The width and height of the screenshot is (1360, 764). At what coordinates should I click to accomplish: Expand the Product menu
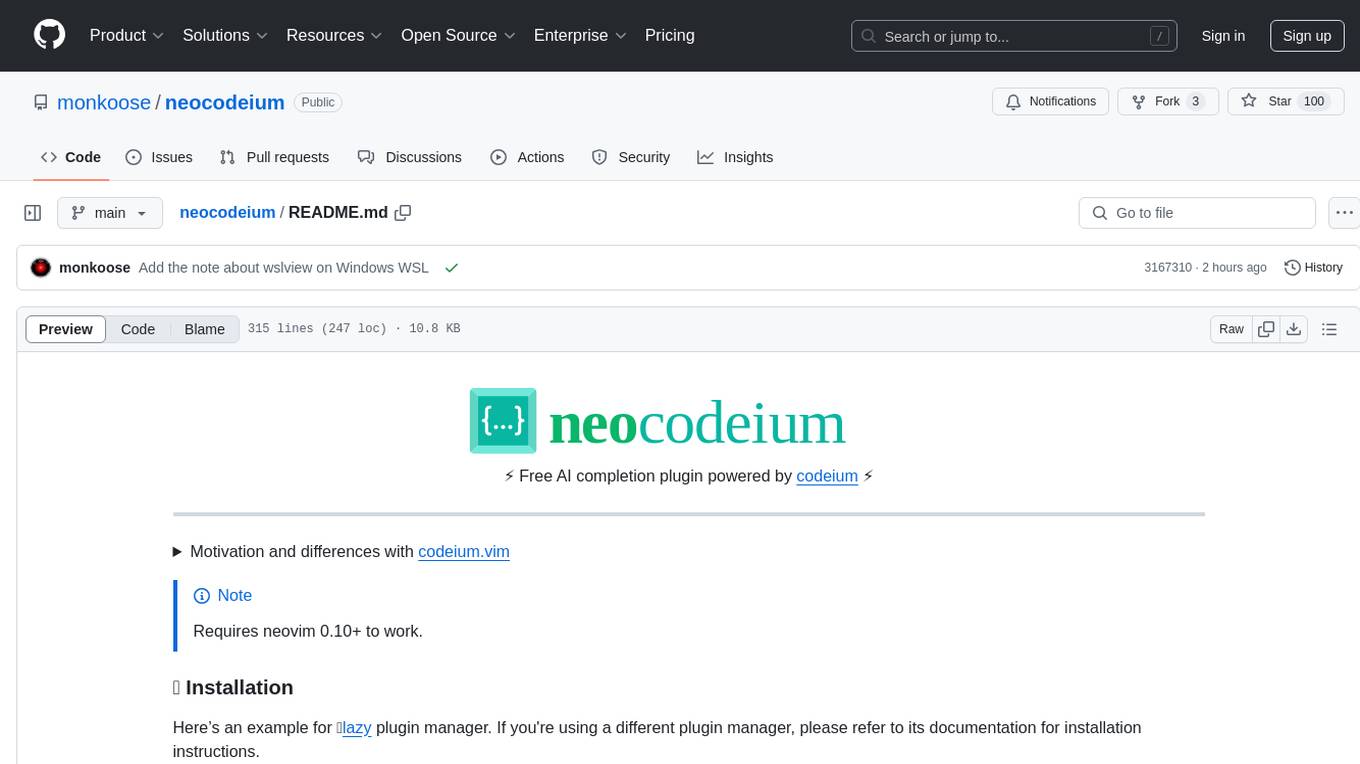click(x=126, y=35)
